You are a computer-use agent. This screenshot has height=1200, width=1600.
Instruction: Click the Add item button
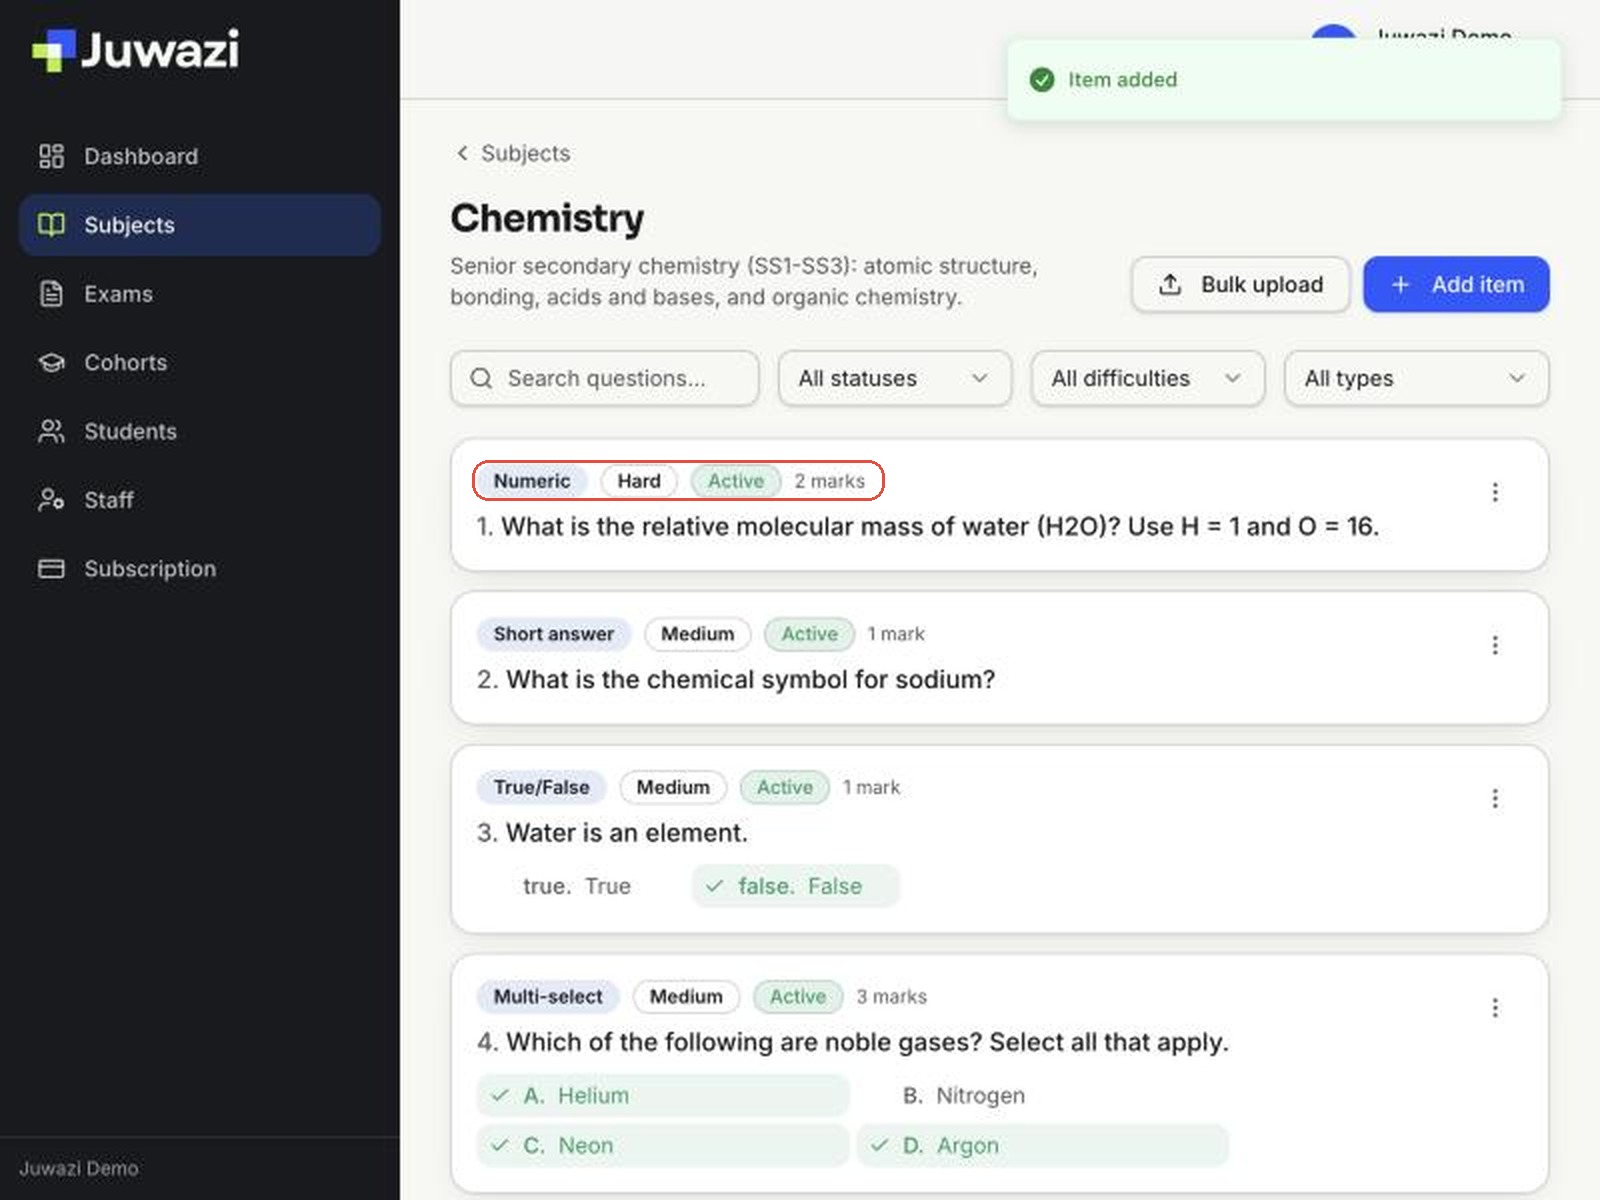coord(1456,285)
